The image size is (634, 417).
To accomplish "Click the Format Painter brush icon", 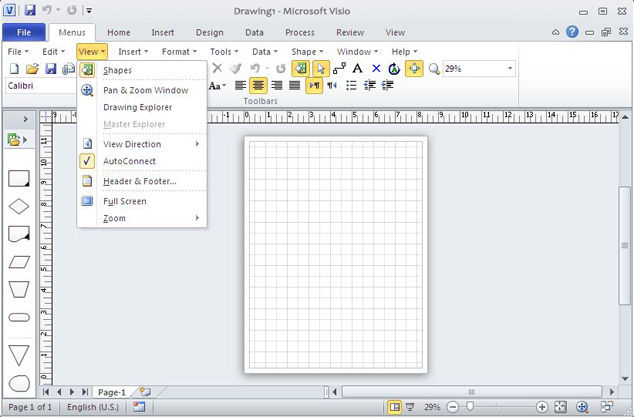I will coord(235,68).
